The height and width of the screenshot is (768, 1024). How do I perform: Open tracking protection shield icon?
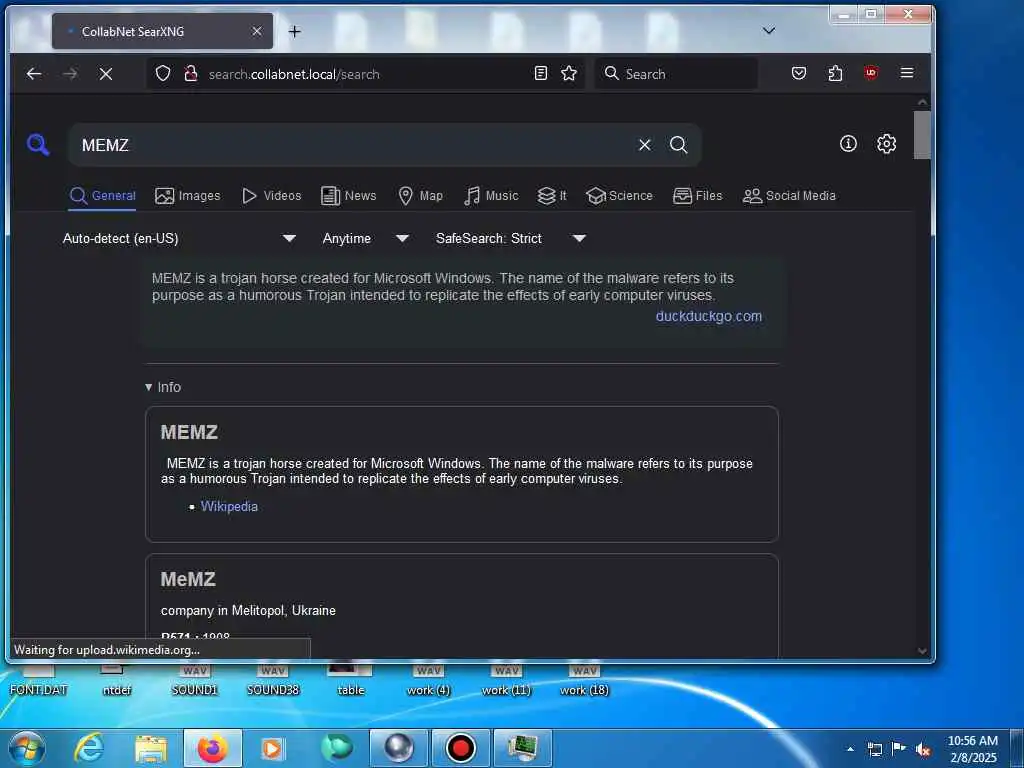[163, 74]
